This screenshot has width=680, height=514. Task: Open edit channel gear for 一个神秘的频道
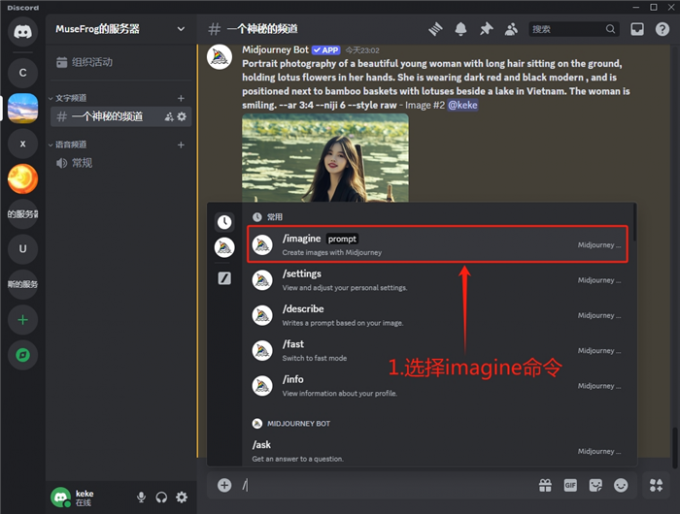pyautogui.click(x=182, y=117)
